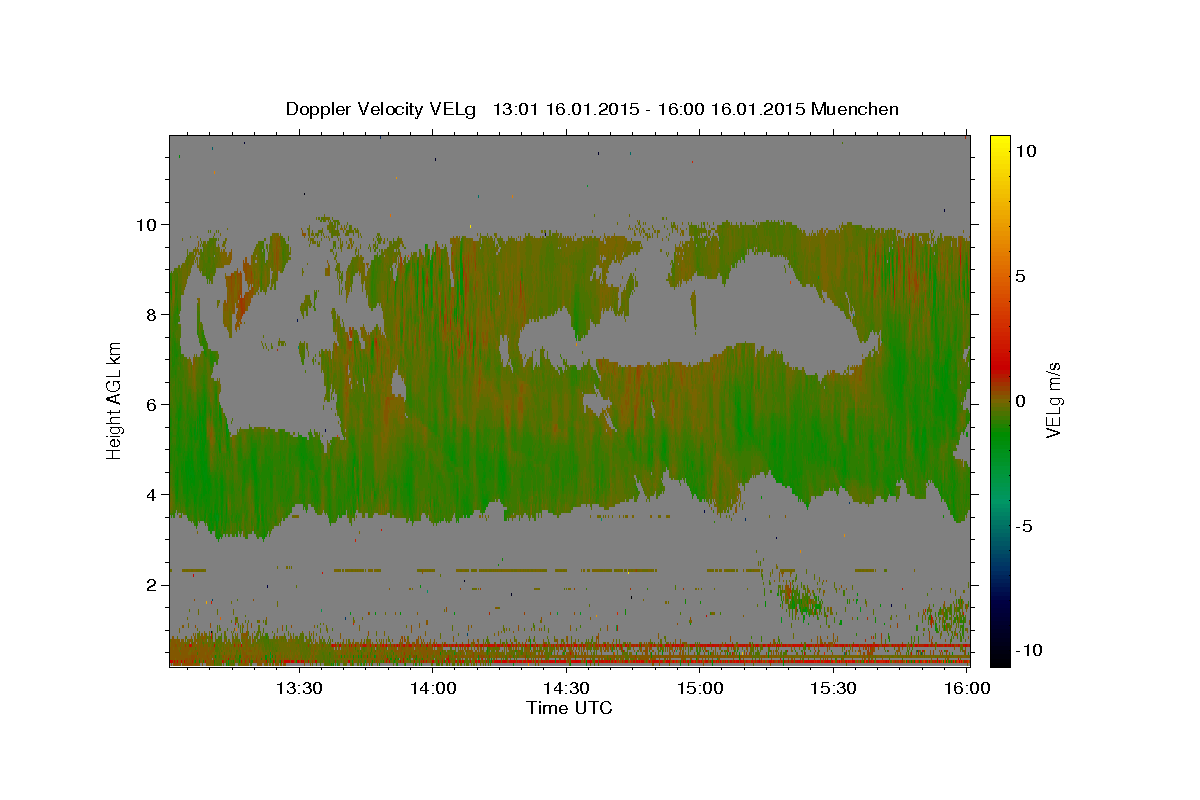Viewport: 1200px width, 800px height.
Task: Click the height tick label 6
Action: point(153,405)
